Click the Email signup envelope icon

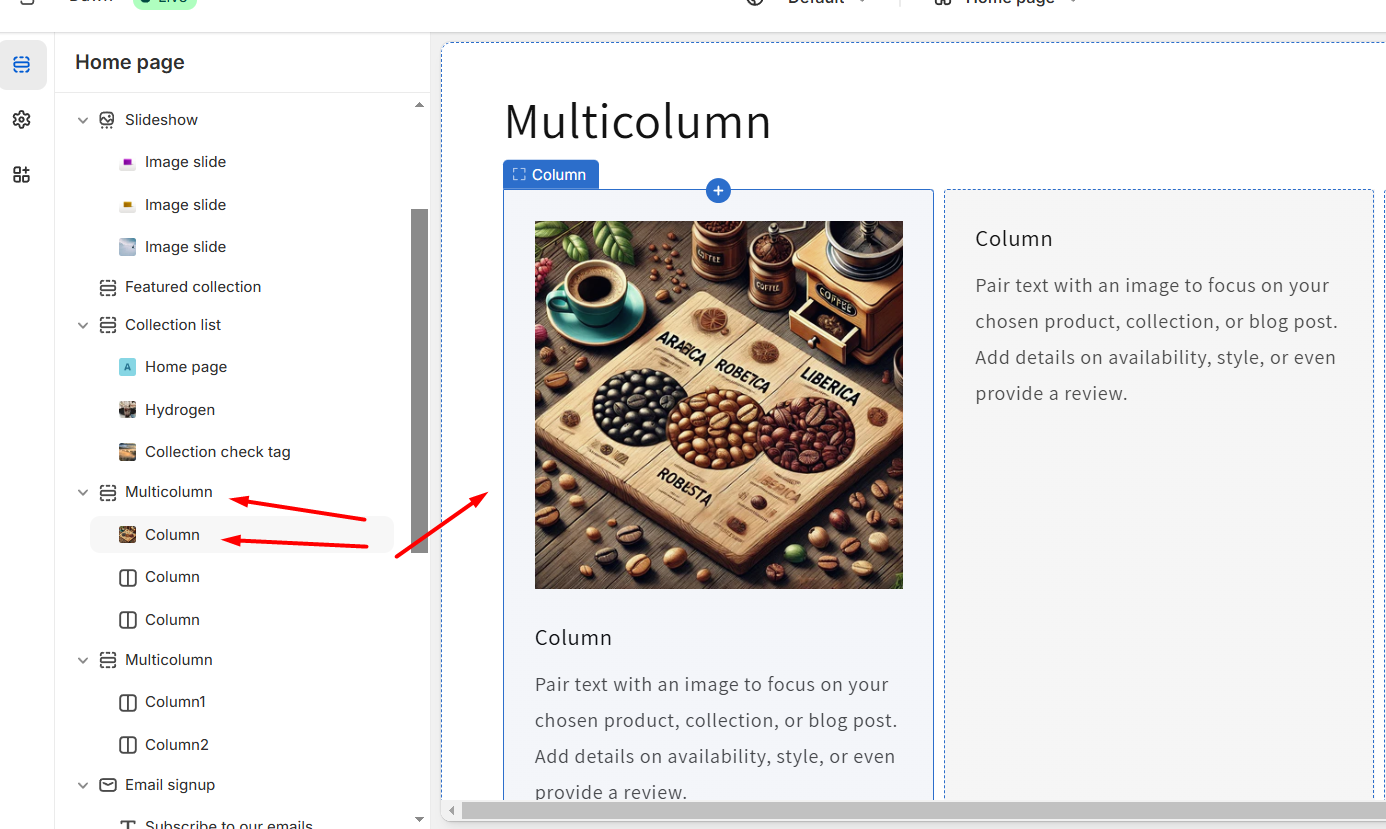pos(108,785)
